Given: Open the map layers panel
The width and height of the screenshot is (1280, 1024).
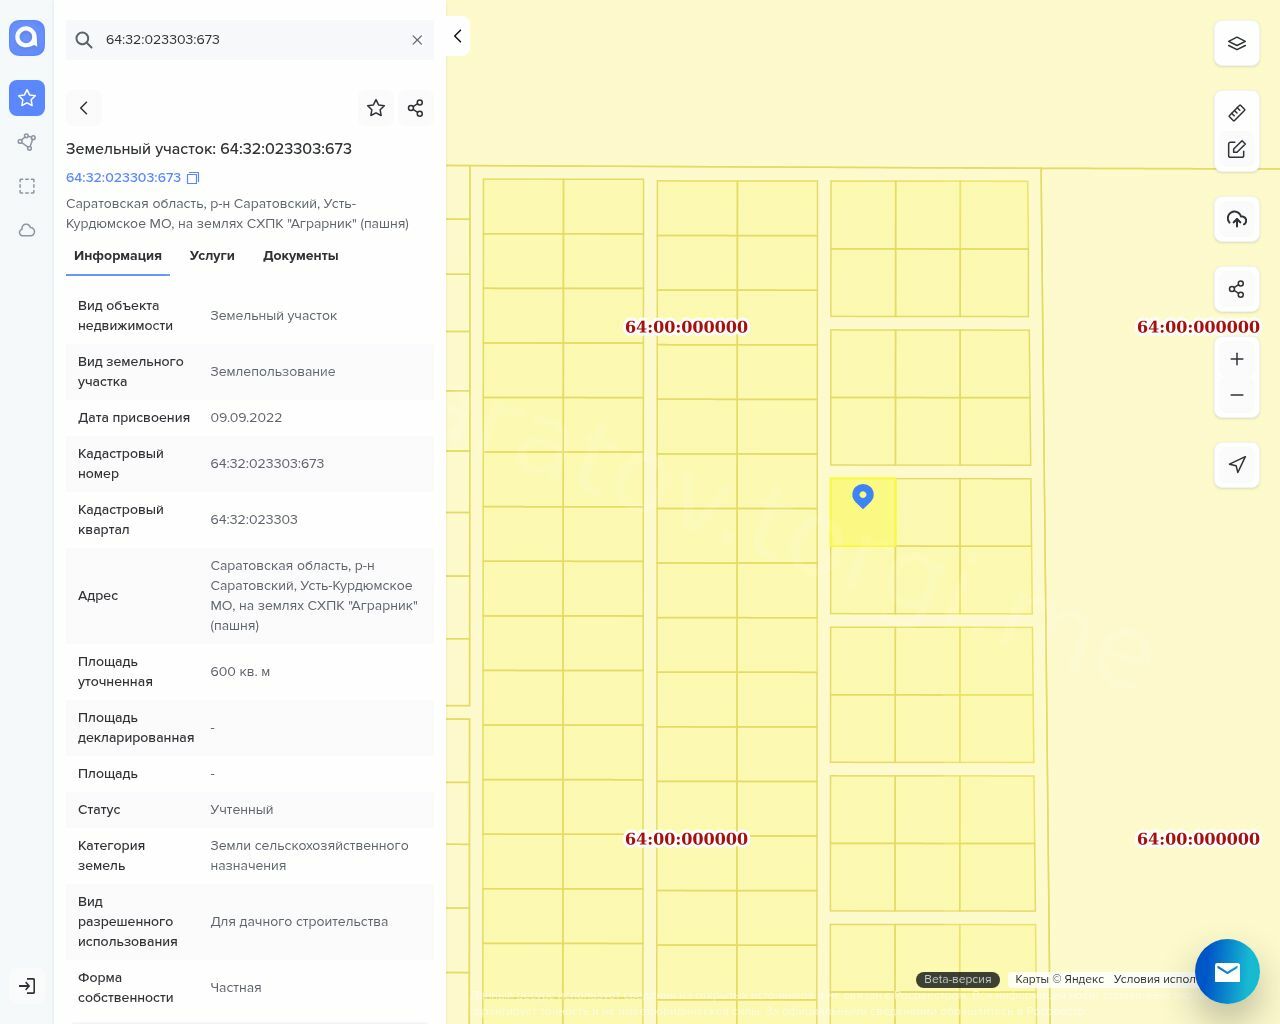Looking at the screenshot, I should (x=1236, y=43).
